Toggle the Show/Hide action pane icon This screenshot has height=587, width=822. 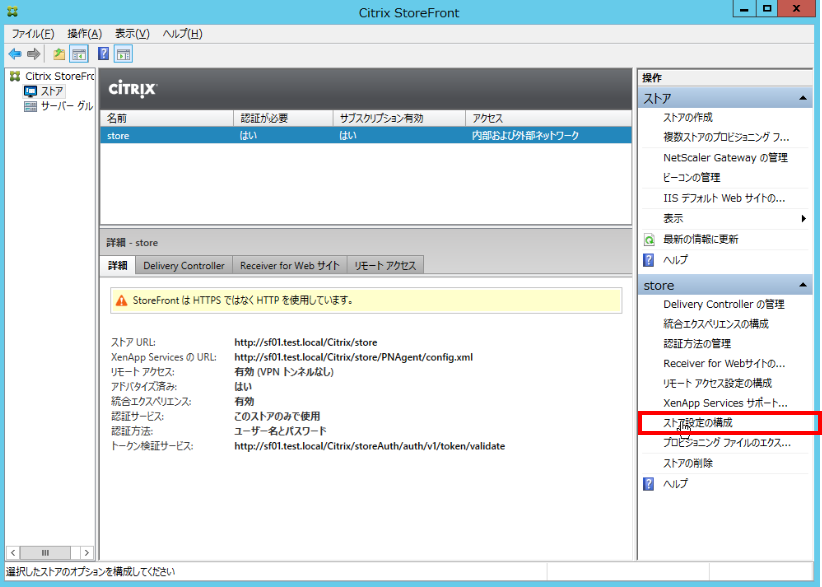coord(124,53)
